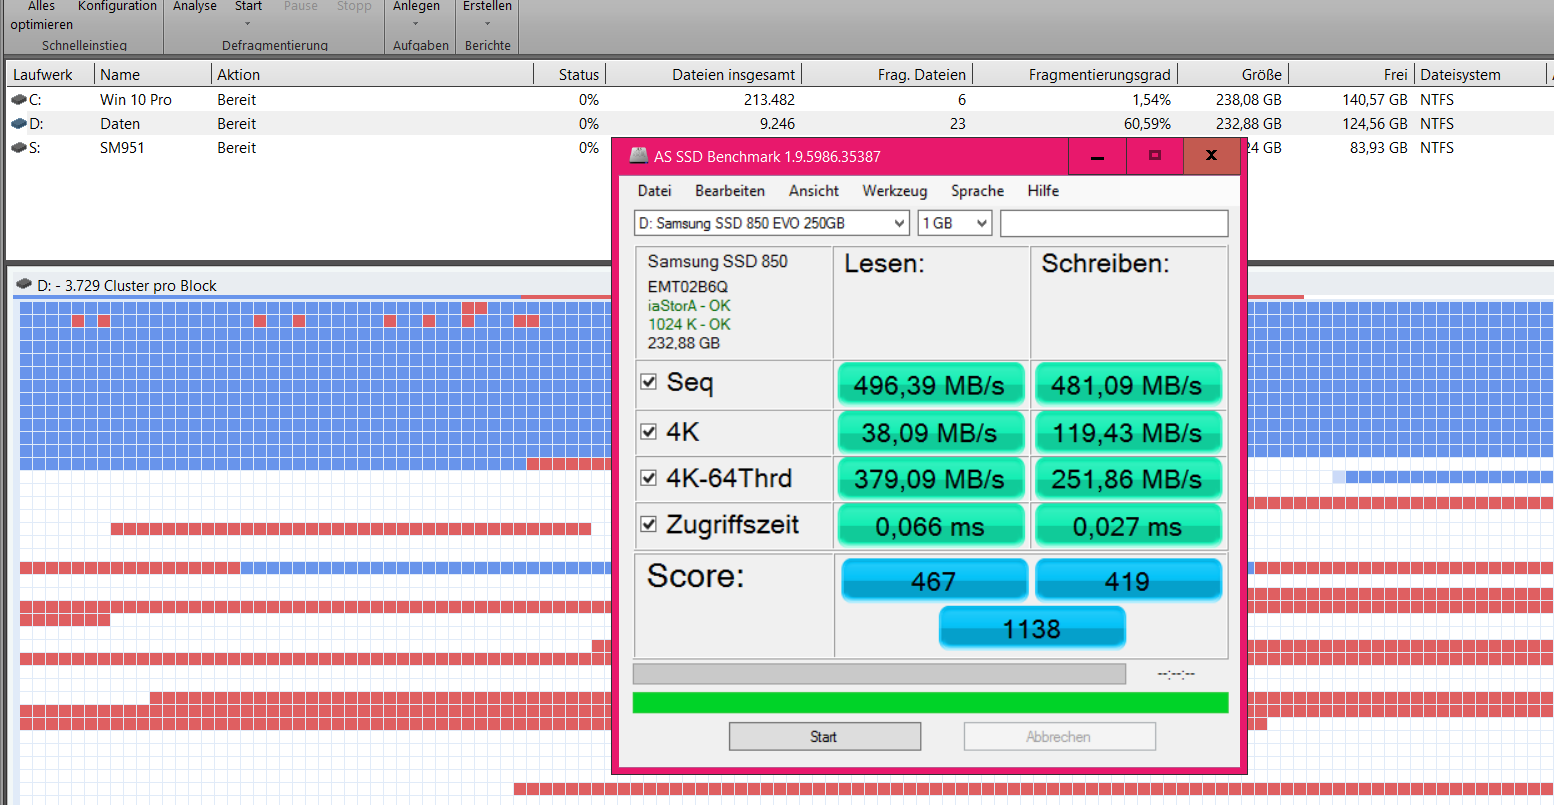Click Alles optimieren in the ribbon
The image size is (1554, 805).
41,15
